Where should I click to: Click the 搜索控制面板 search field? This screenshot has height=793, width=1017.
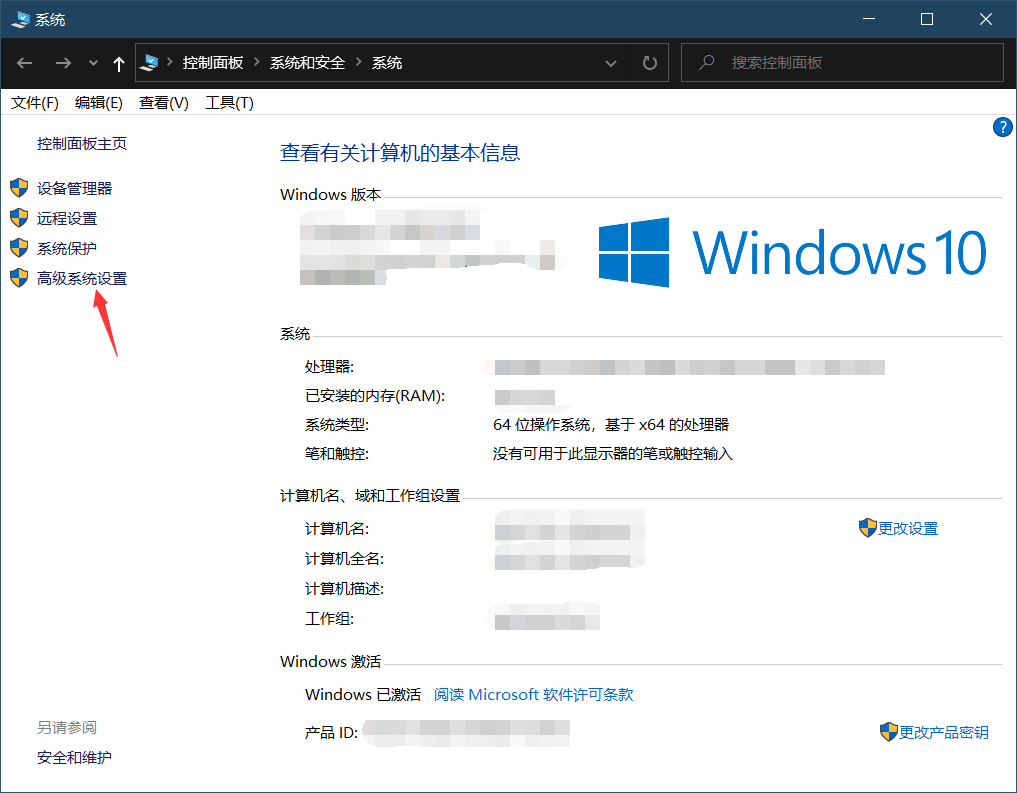pyautogui.click(x=843, y=63)
